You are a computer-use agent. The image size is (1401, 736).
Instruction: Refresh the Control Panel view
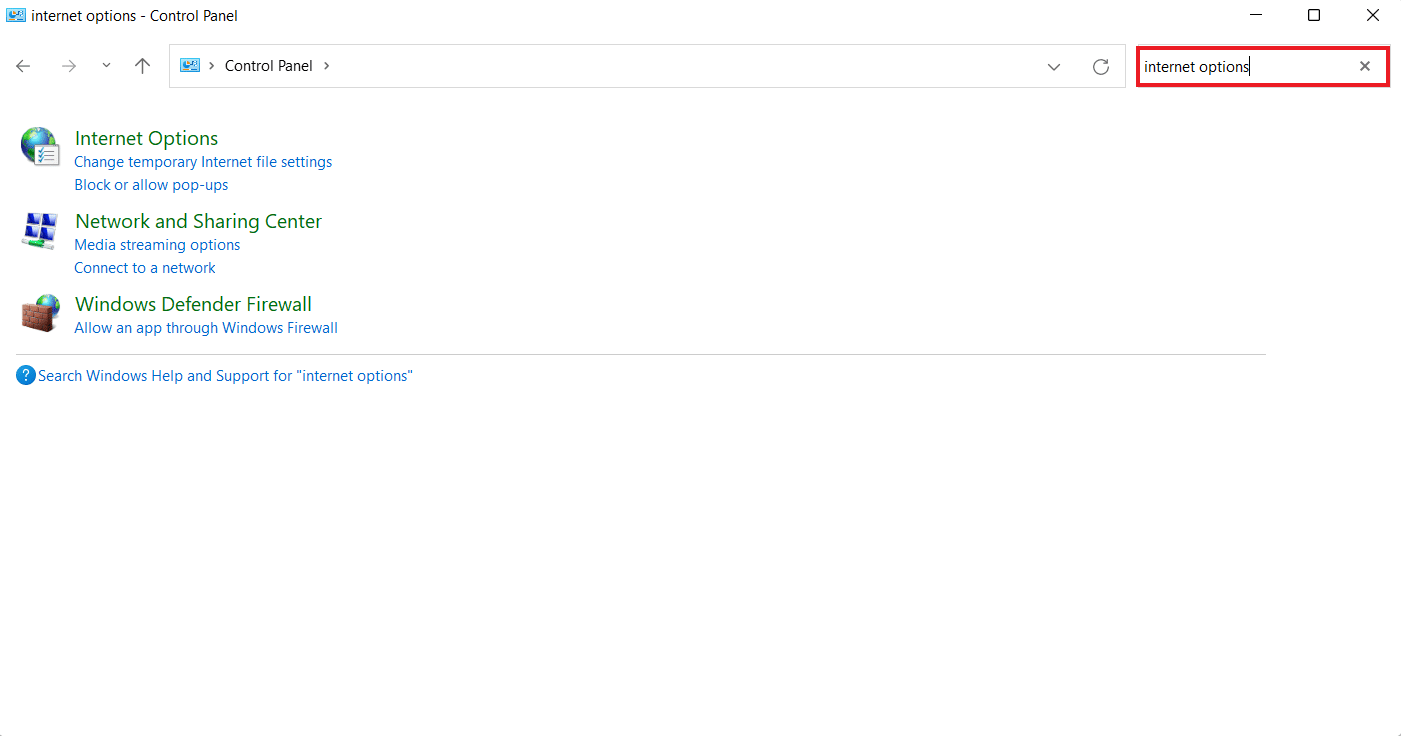pyautogui.click(x=1101, y=66)
